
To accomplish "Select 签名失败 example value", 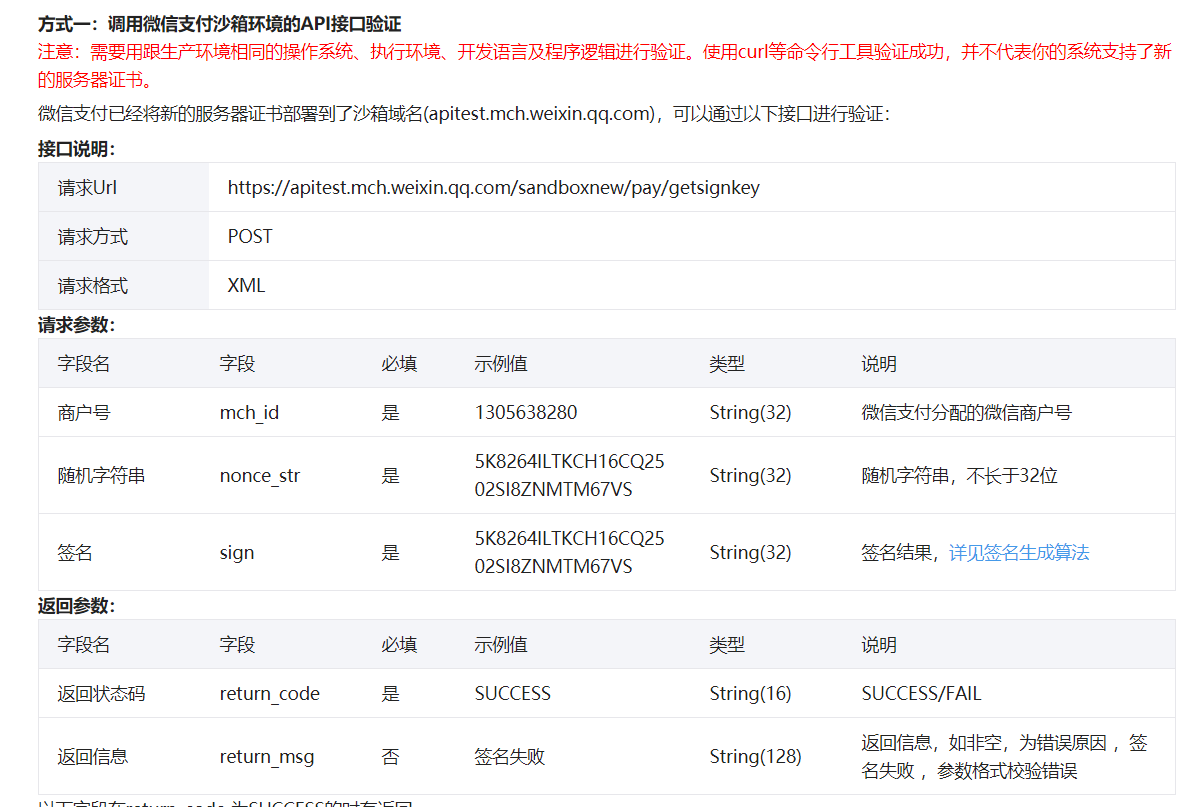I will pyautogui.click(x=509, y=757).
